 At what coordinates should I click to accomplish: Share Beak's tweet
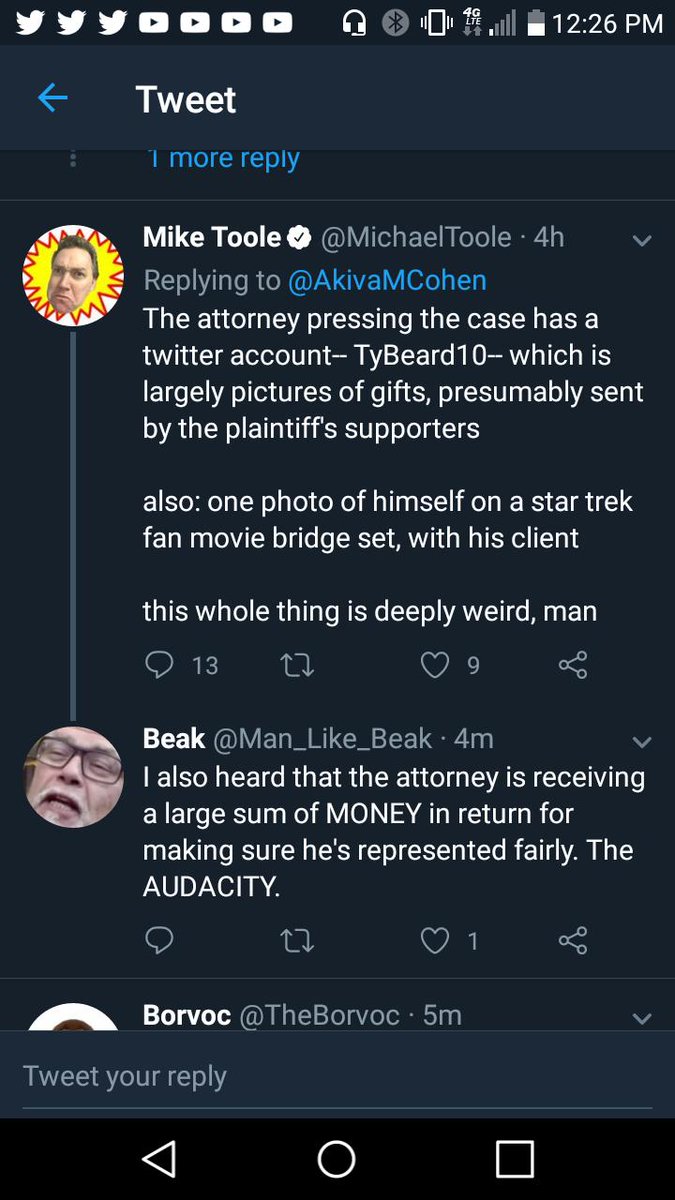573,940
